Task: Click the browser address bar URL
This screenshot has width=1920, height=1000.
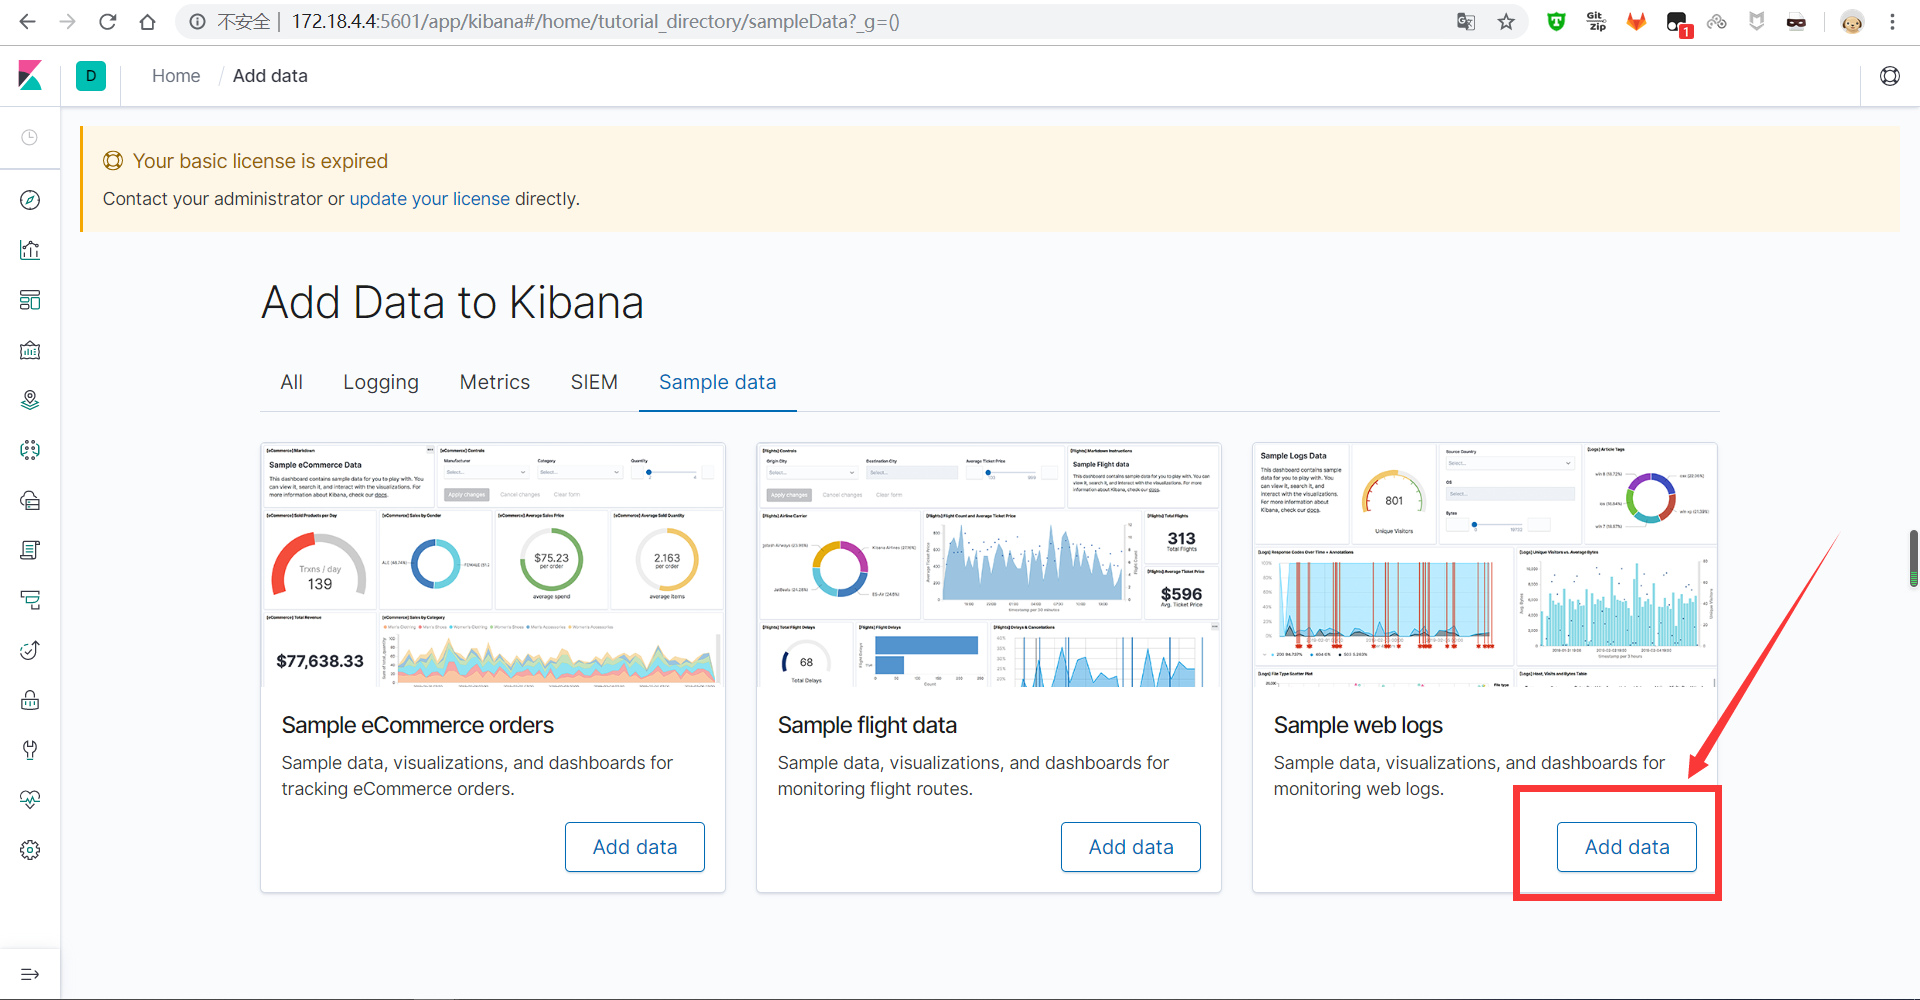Action: [595, 22]
